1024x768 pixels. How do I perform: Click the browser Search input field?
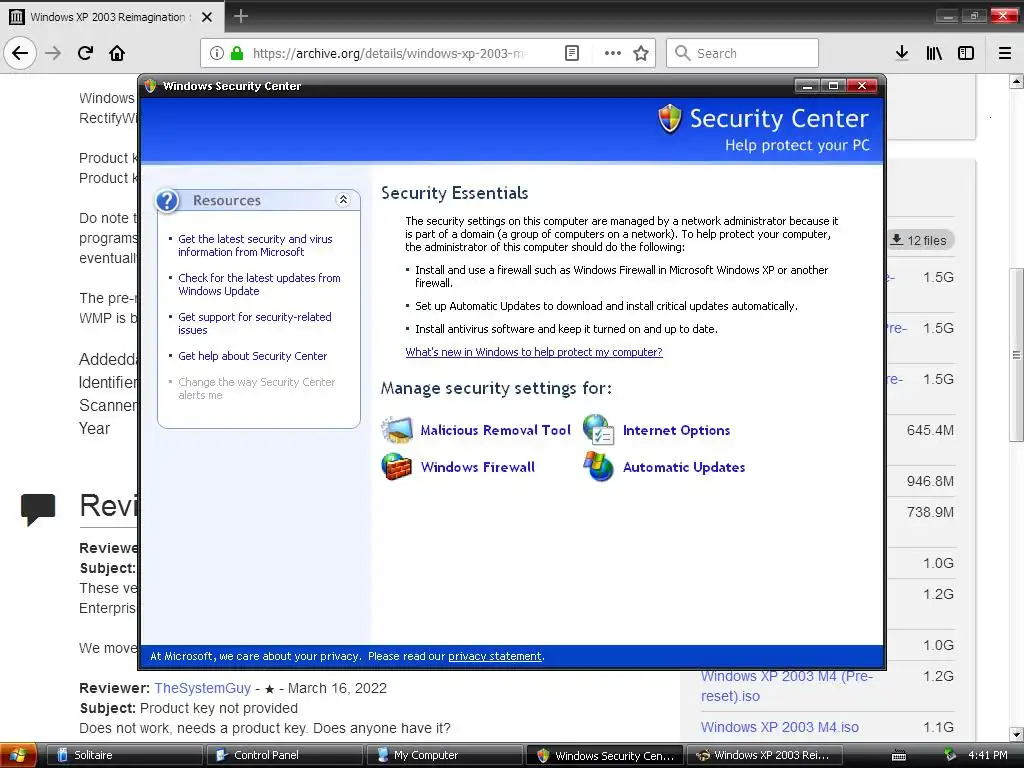click(x=742, y=53)
